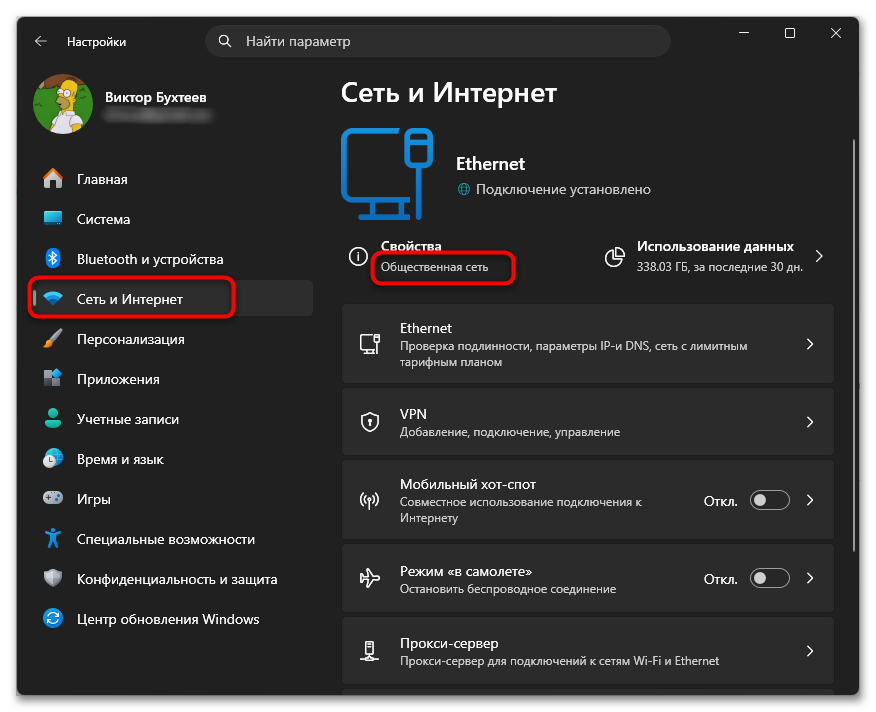Click the Сеть и Интернет page heading

[449, 93]
